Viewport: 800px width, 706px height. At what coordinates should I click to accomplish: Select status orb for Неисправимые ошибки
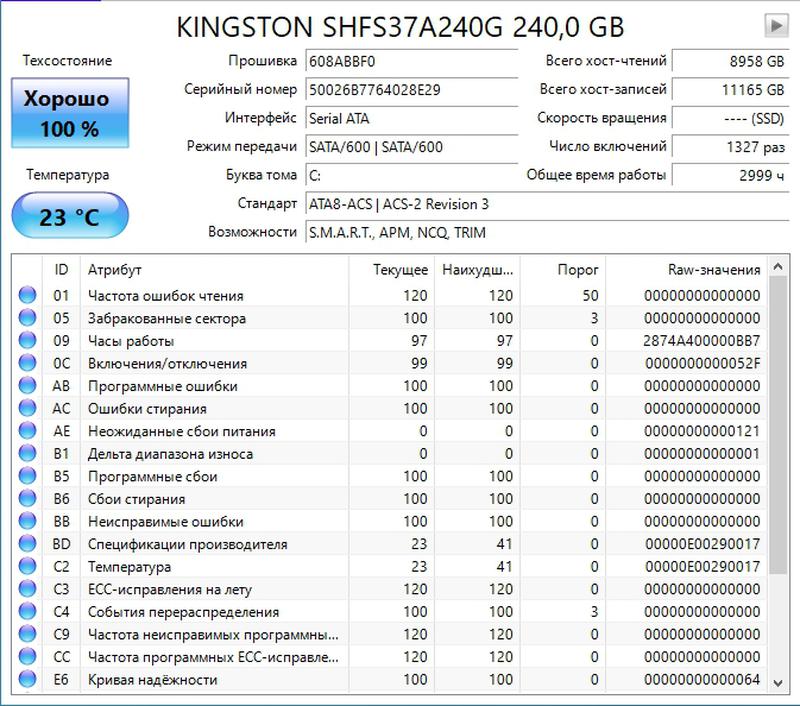pos(27,522)
